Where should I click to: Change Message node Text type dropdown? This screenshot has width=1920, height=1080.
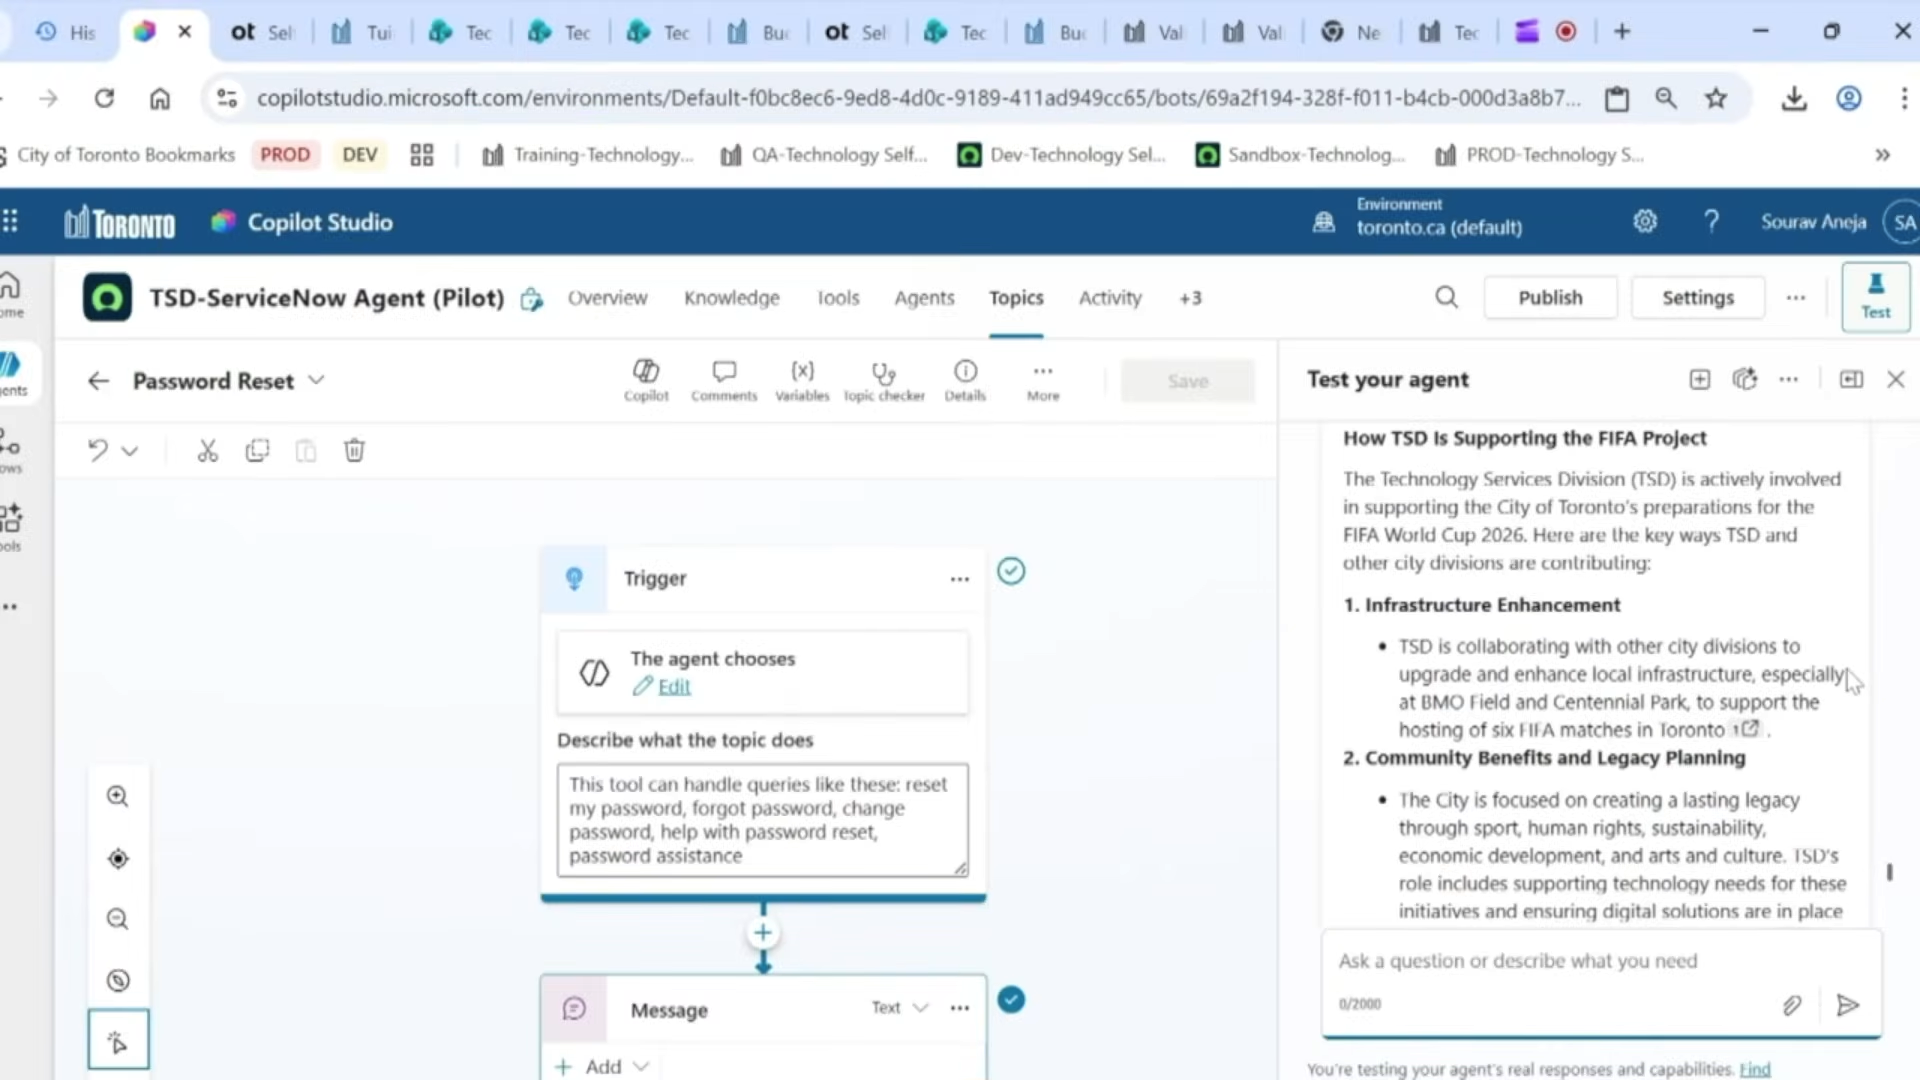[x=899, y=1007]
